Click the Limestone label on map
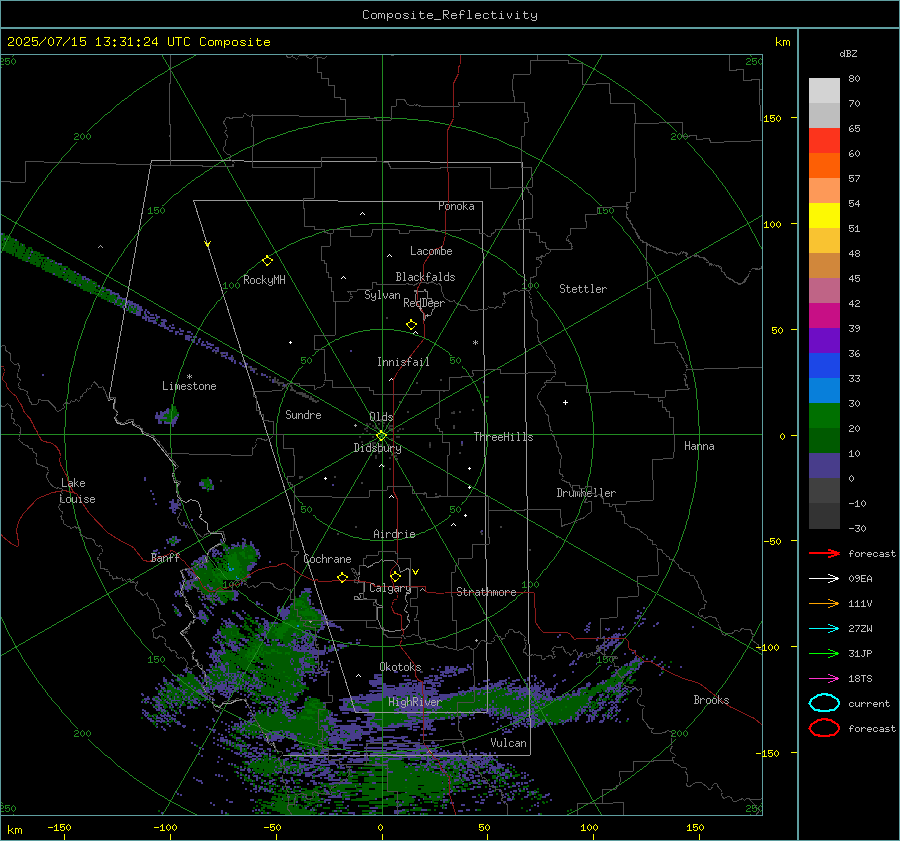The width and height of the screenshot is (900, 841). pos(189,386)
